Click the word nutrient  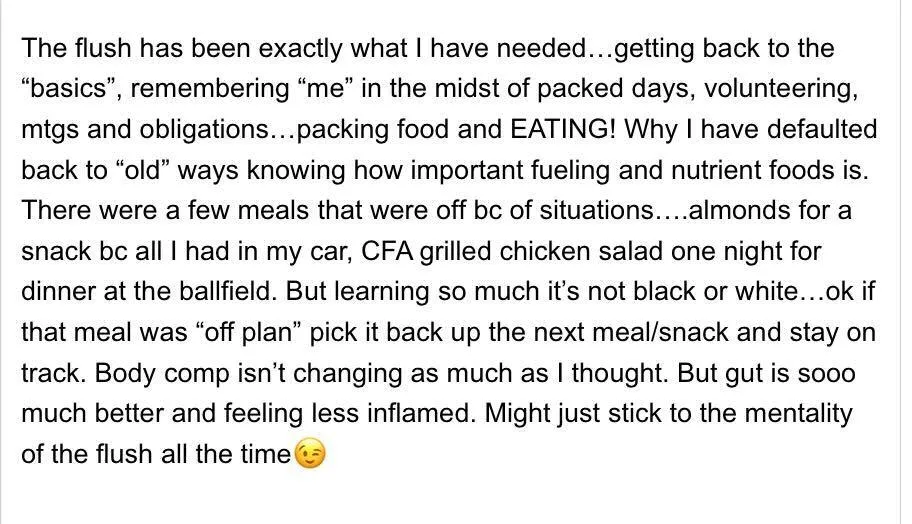[715, 170]
